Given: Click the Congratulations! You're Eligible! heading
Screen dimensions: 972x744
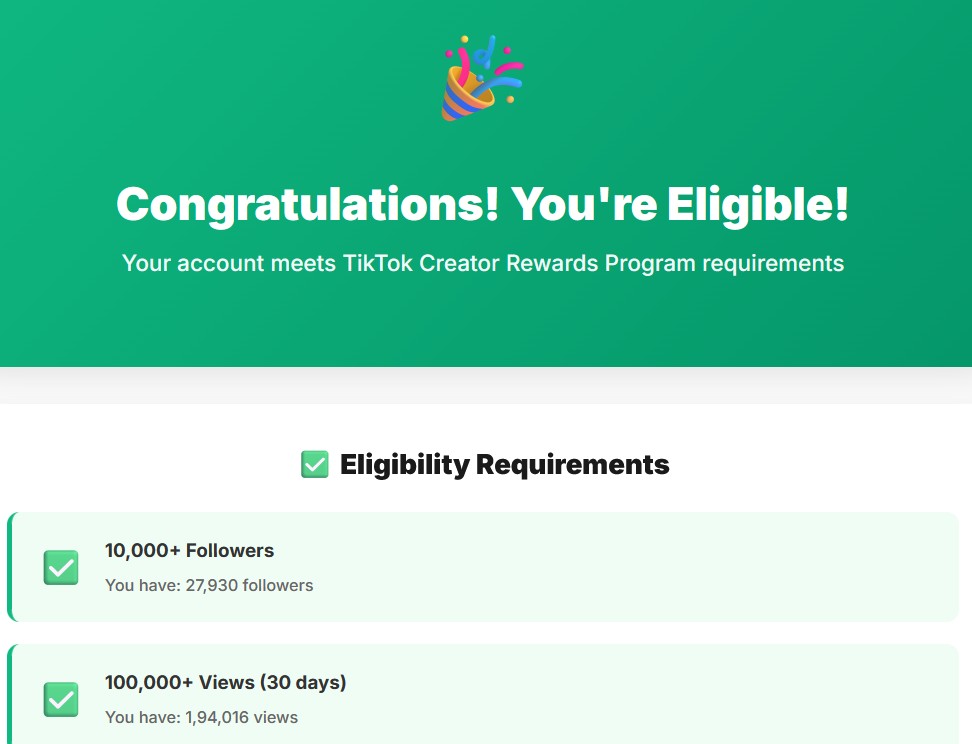Looking at the screenshot, I should (484, 203).
